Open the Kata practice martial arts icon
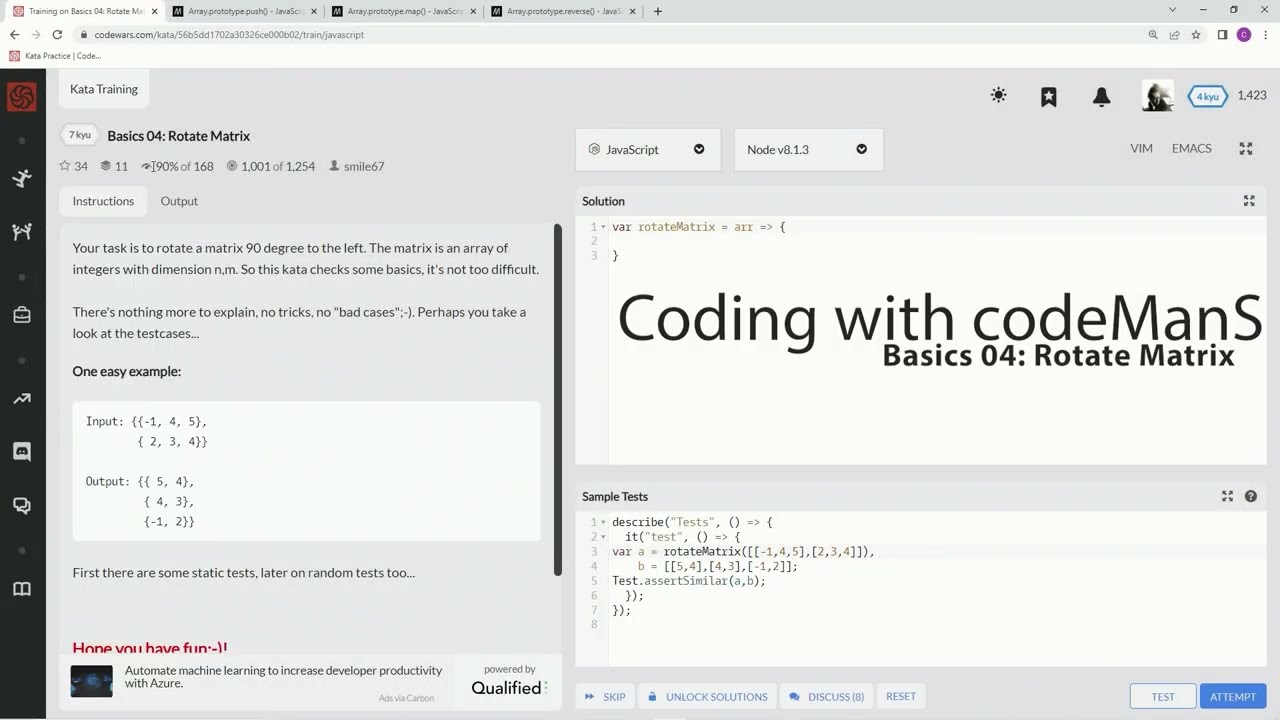Screen dimensions: 1280x720 coord(21,179)
